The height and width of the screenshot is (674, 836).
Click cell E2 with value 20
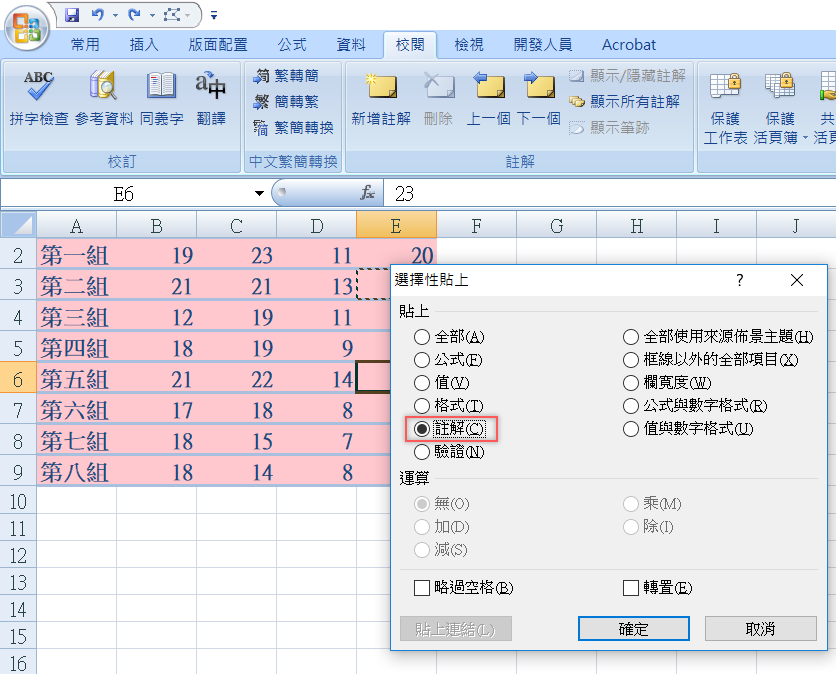coord(396,254)
